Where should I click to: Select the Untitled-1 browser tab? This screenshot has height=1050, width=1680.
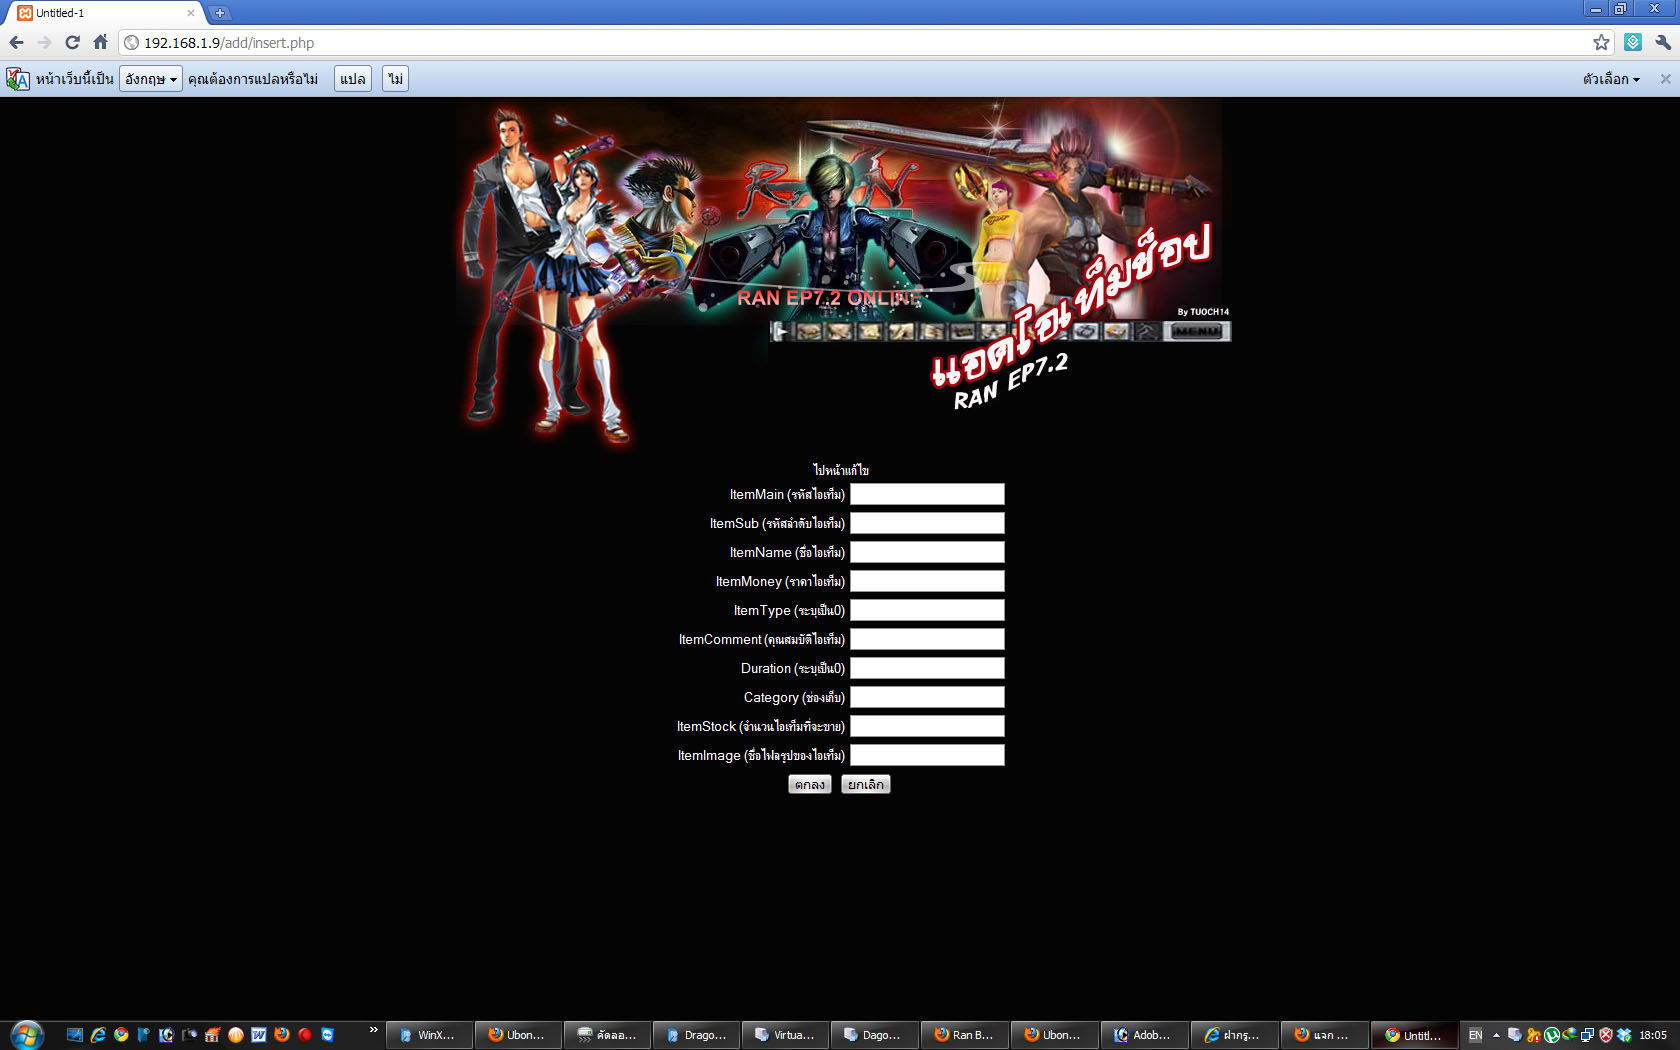(x=103, y=13)
